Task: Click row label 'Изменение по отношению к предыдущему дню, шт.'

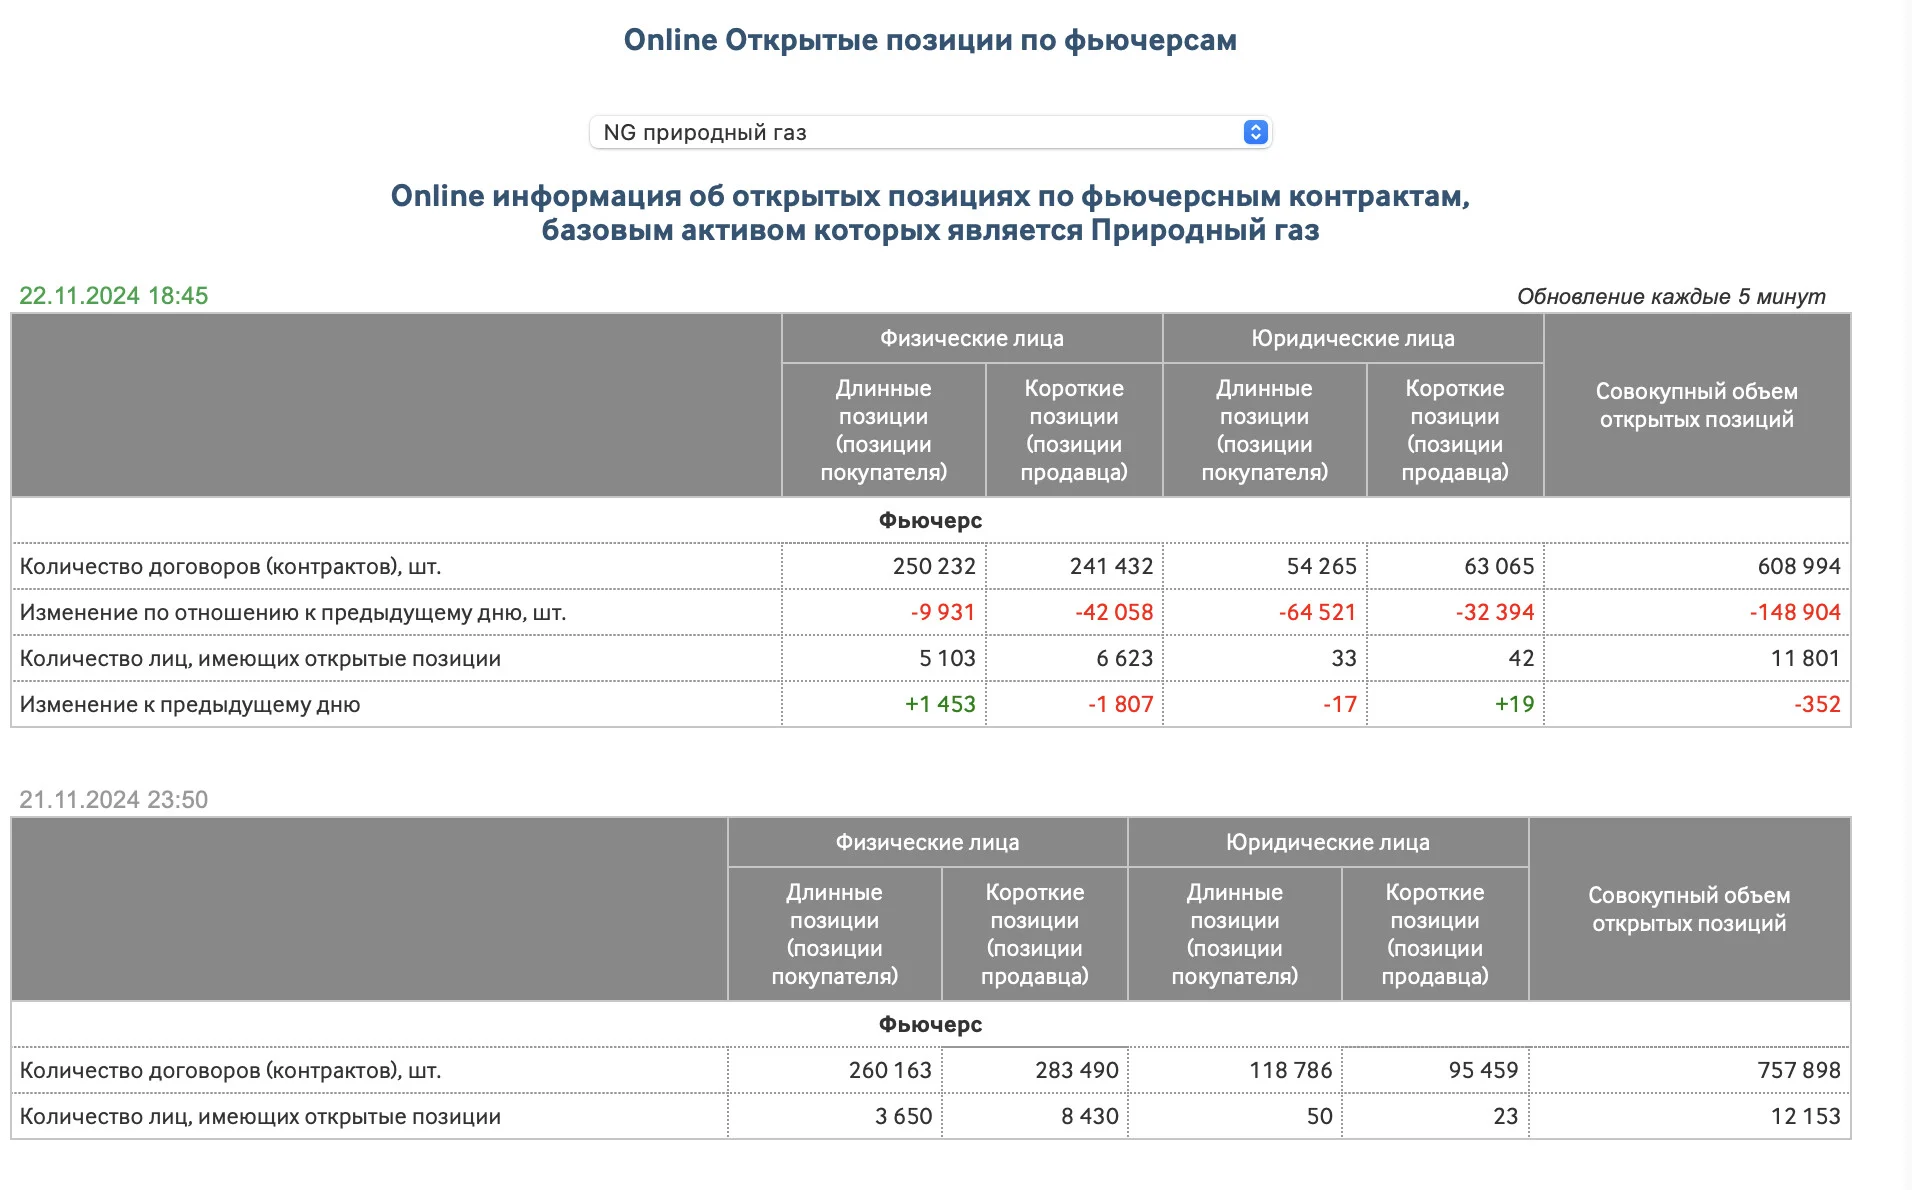Action: click(293, 612)
